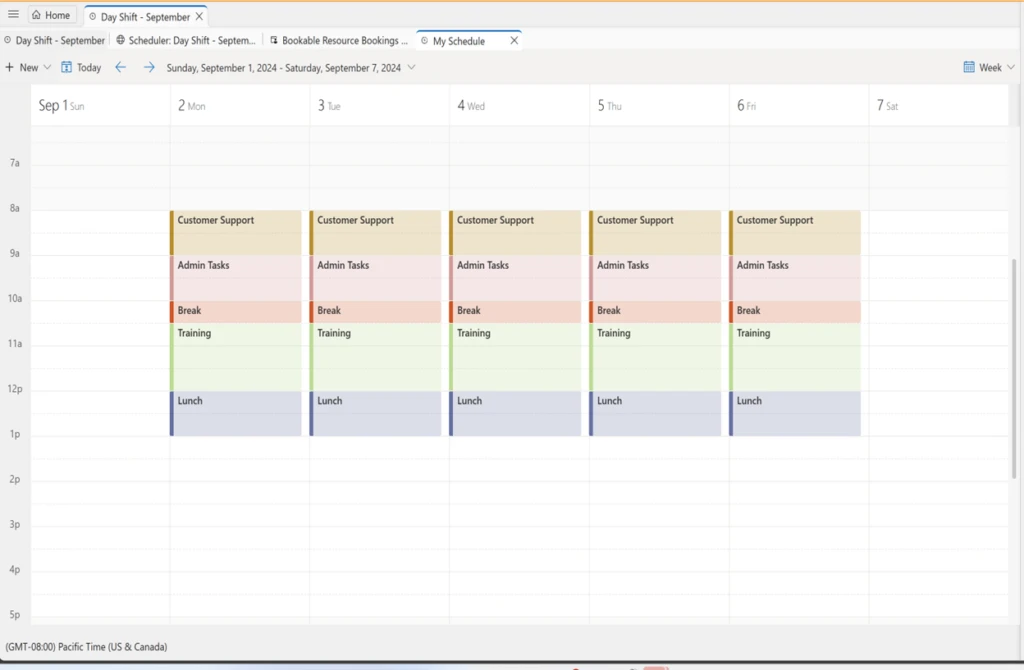Select Friday's Break event
The width and height of the screenshot is (1024, 670).
(x=795, y=311)
